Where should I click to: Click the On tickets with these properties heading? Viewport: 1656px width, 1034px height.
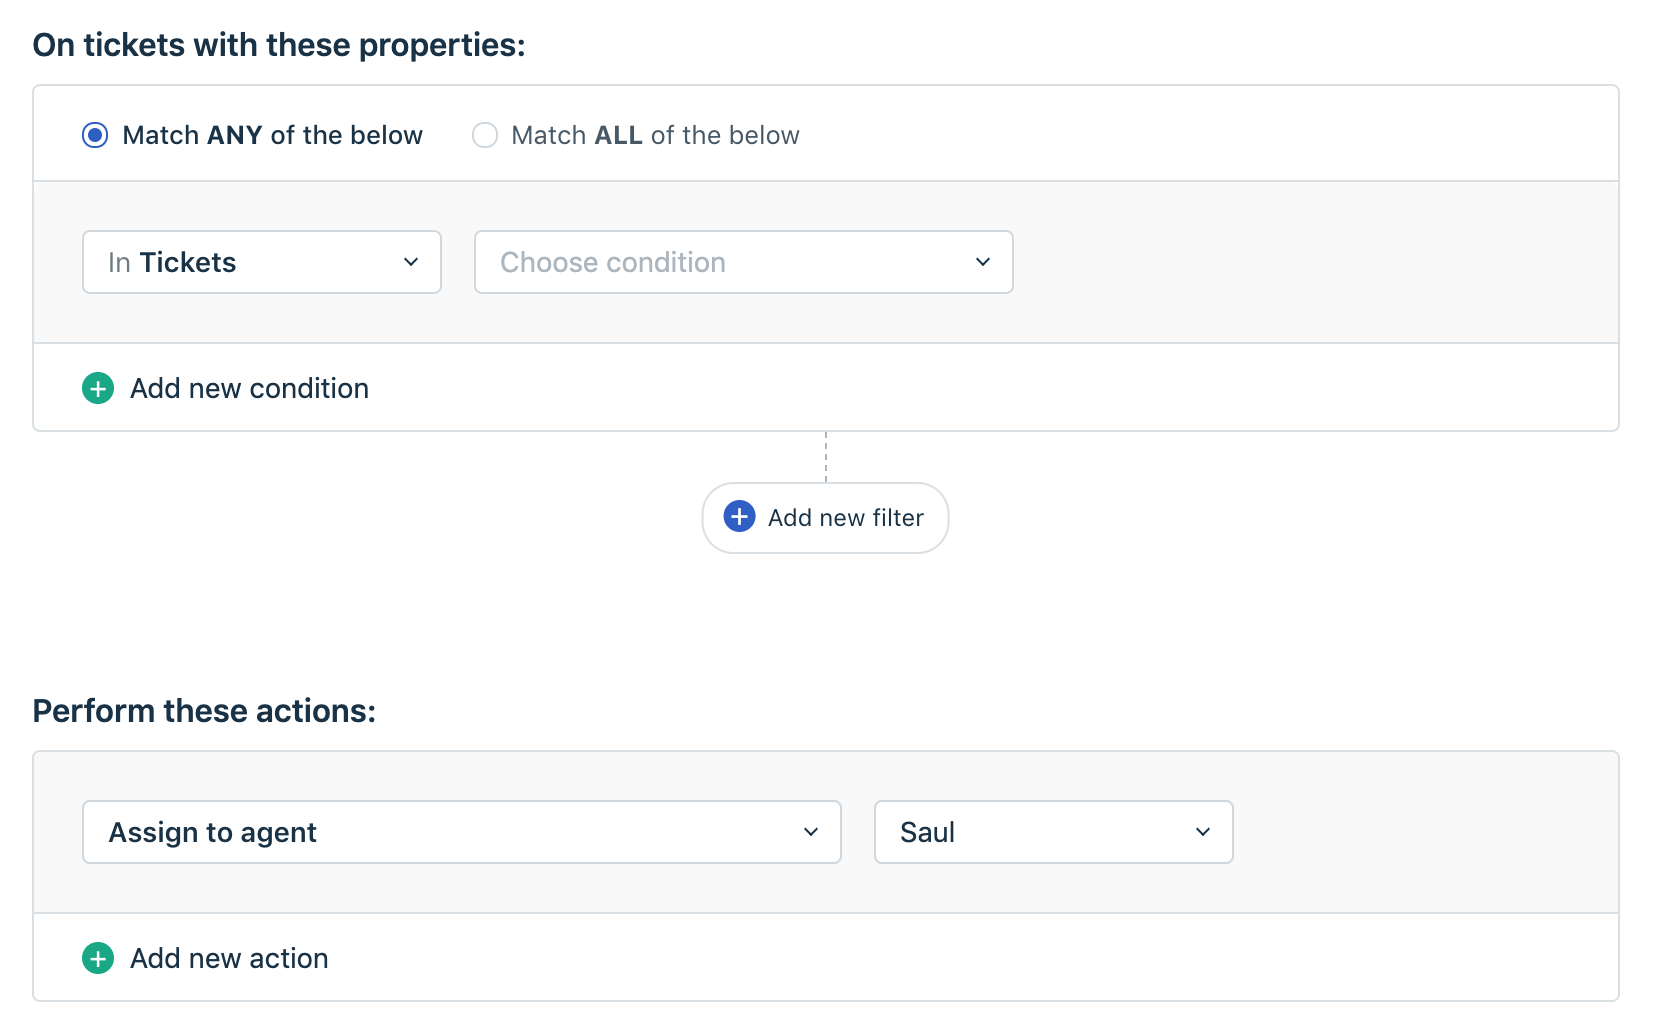coord(279,45)
